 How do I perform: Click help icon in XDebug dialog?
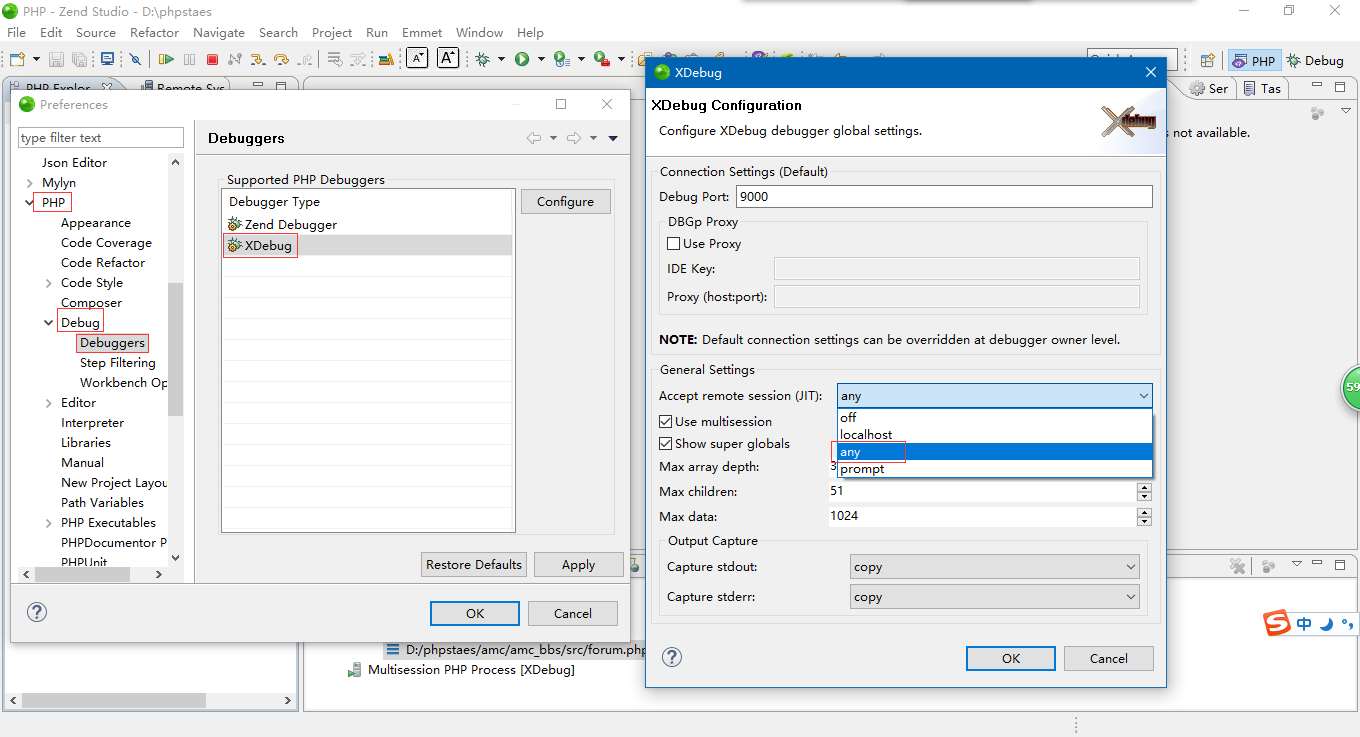pyautogui.click(x=673, y=657)
